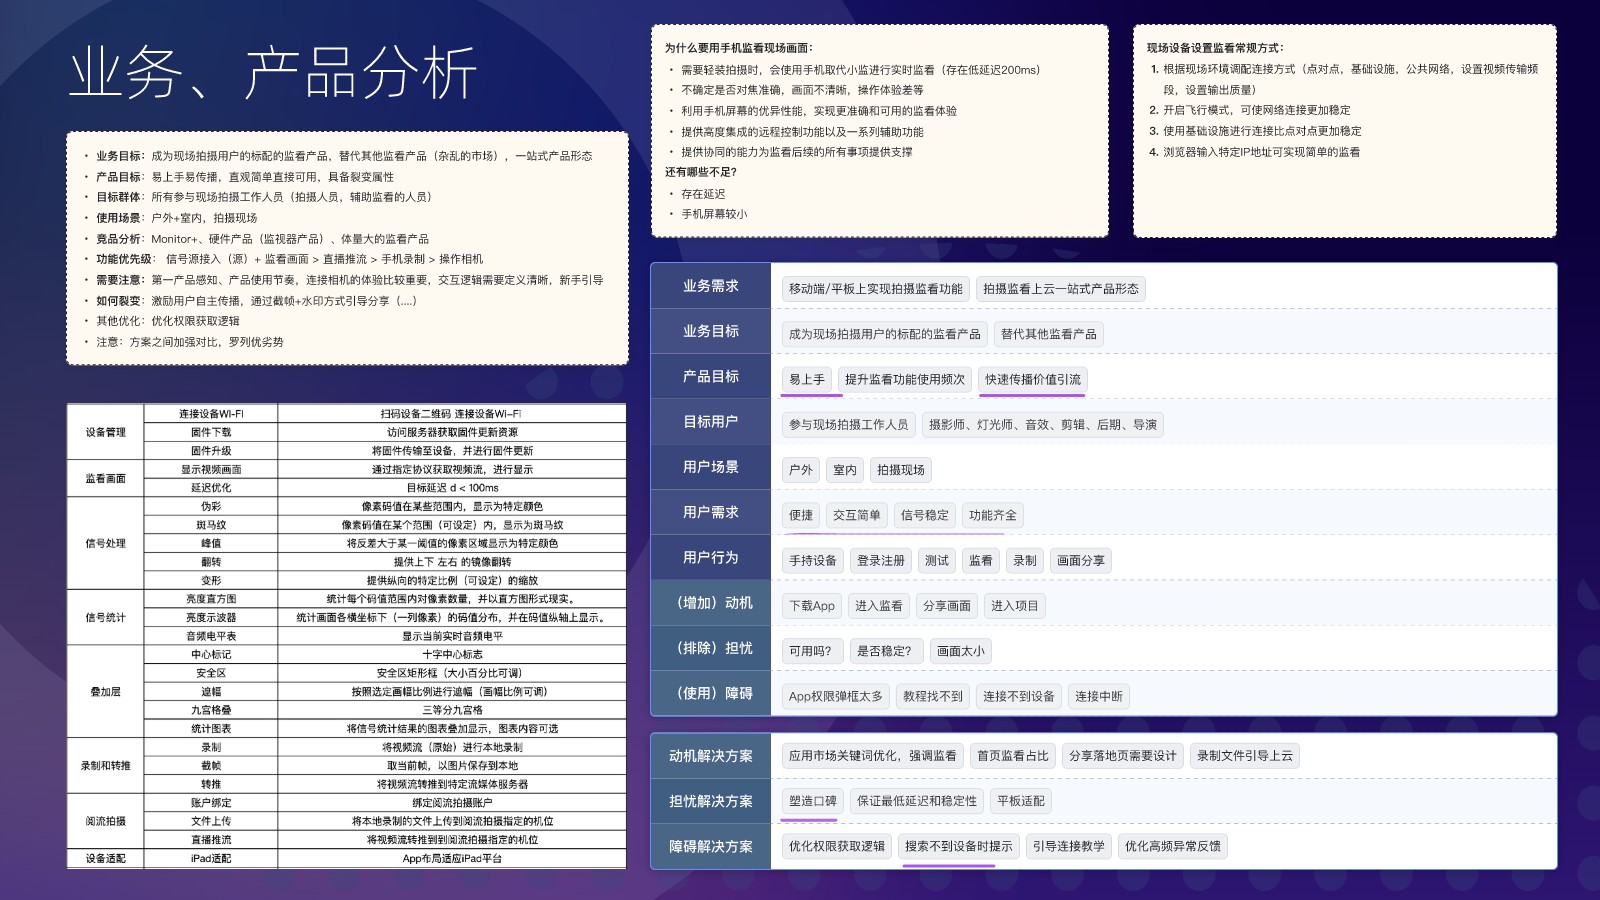1600x900 pixels.
Task: Click the 信号稳定 tag
Action: (925, 515)
